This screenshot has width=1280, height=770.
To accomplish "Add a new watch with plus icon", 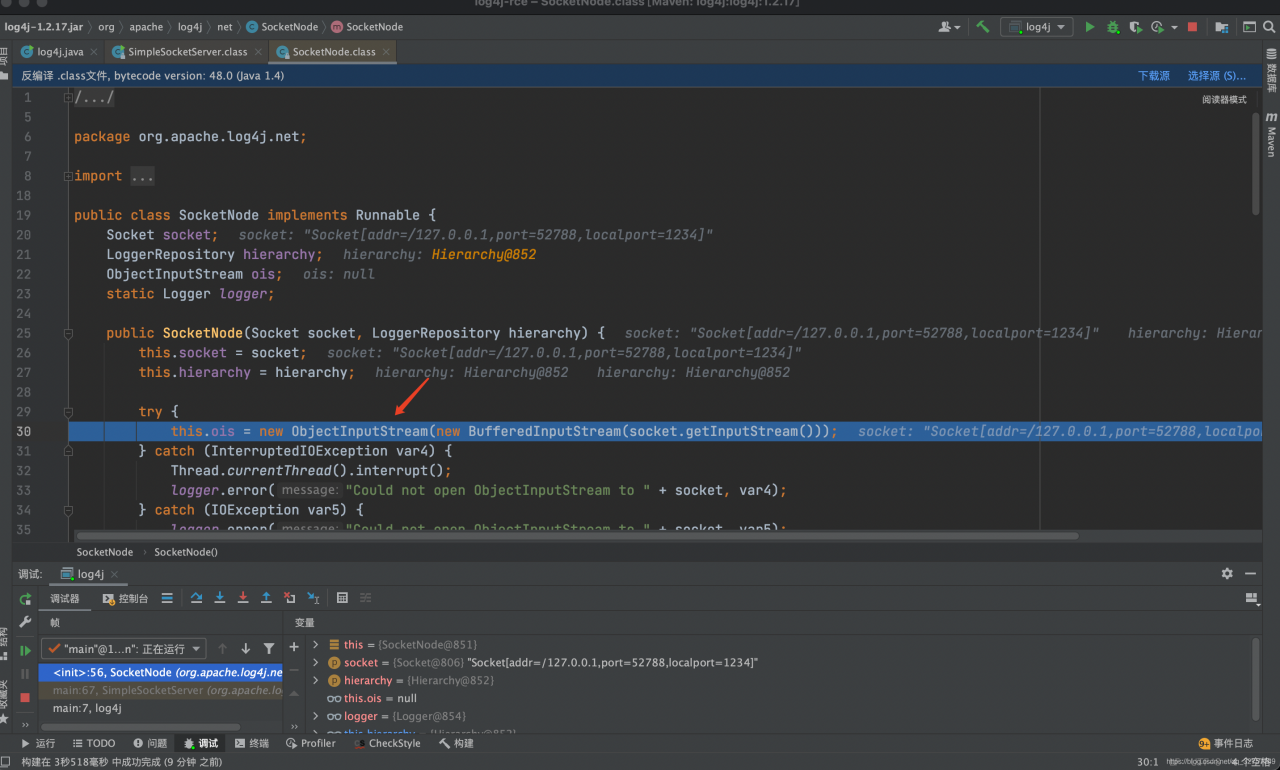I will point(294,647).
